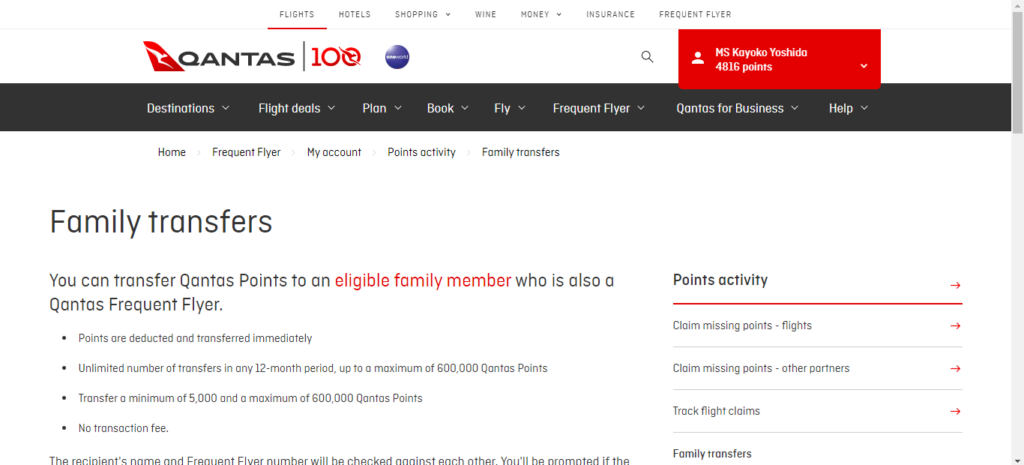
Task: Click the arrow next to Points activity heading
Action: pyautogui.click(x=955, y=285)
